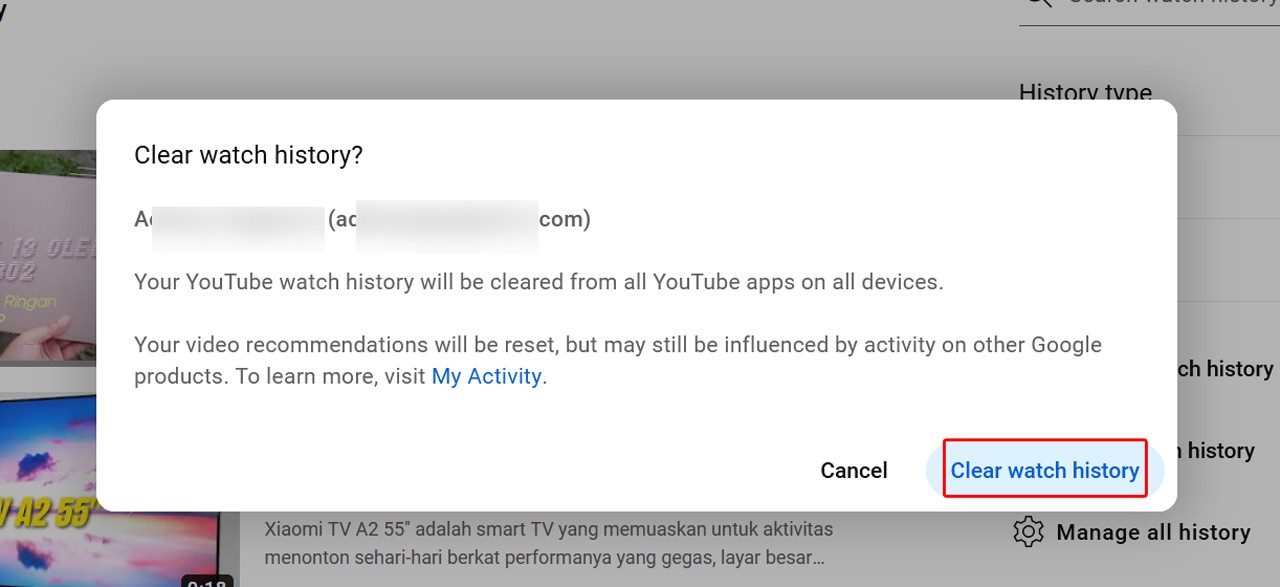Click the Manage all history gear icon

click(x=1027, y=532)
